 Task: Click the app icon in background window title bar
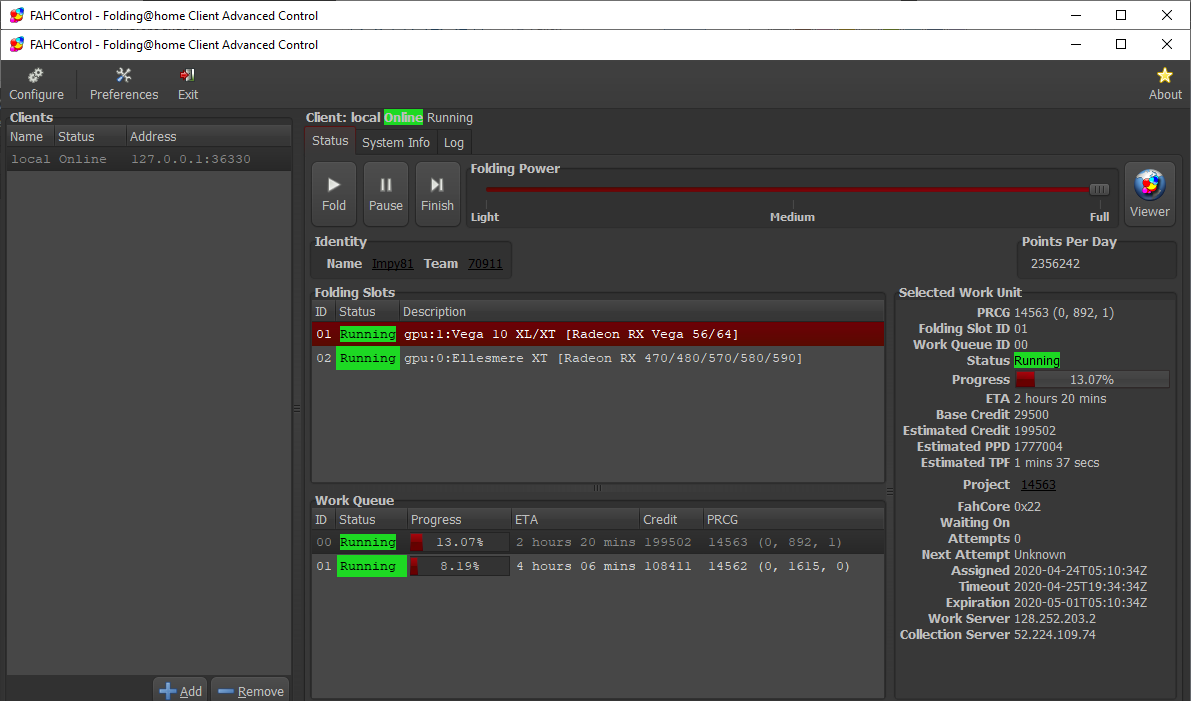(17, 15)
